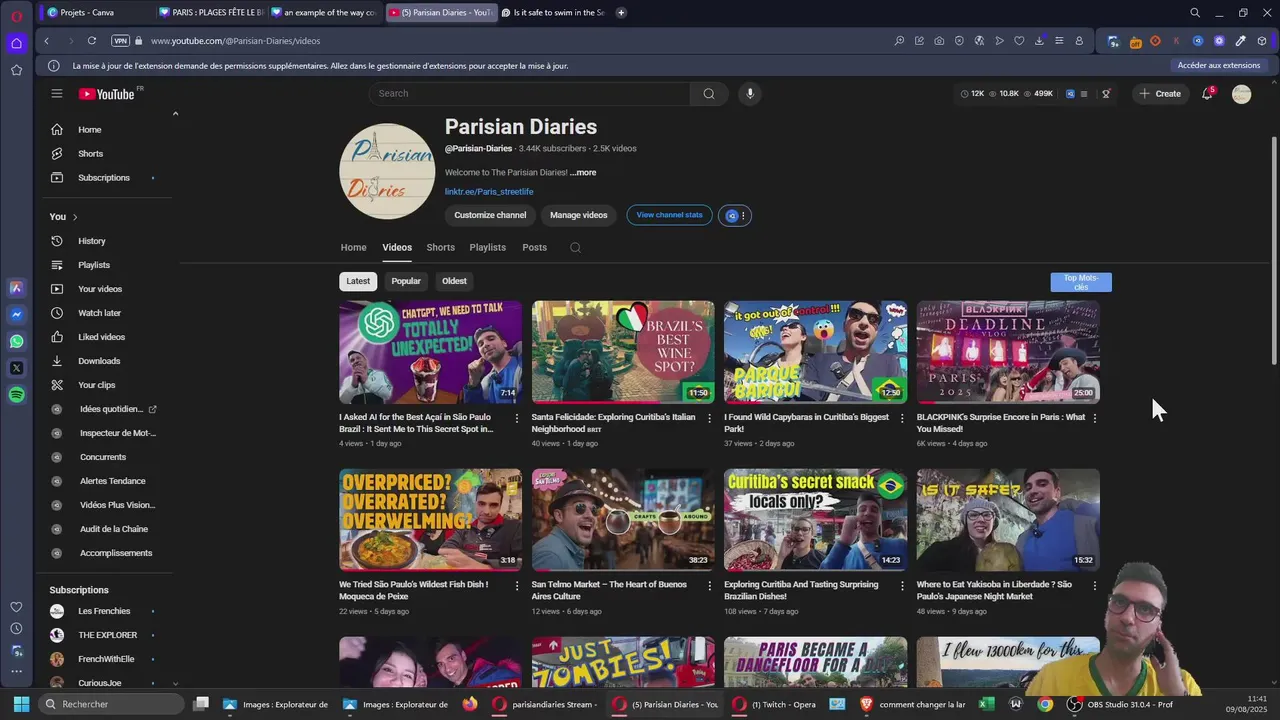Click in the YouTube search field
Screen dimensions: 1280x720
coord(529,93)
